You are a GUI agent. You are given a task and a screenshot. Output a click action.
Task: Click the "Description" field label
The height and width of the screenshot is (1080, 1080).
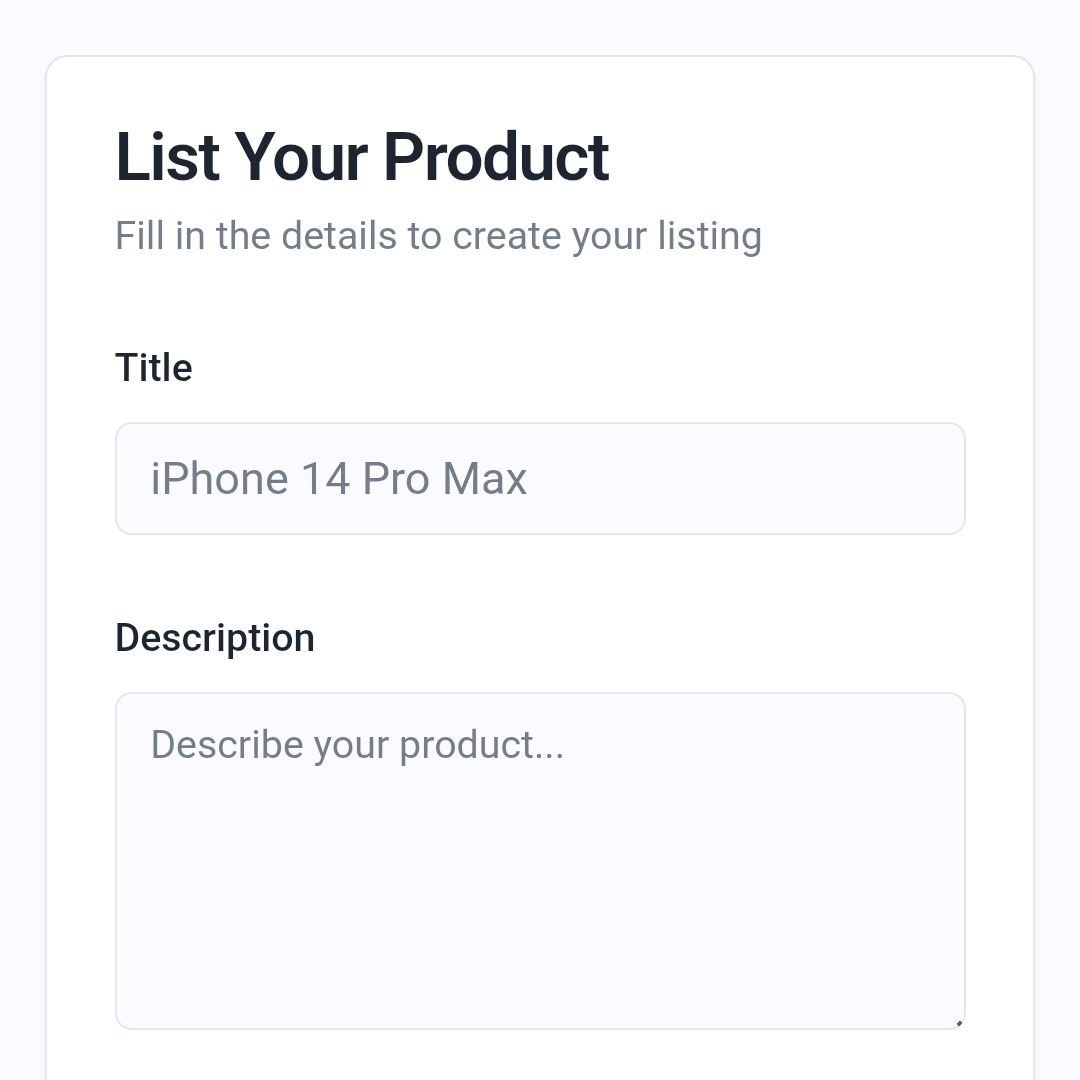click(x=215, y=638)
